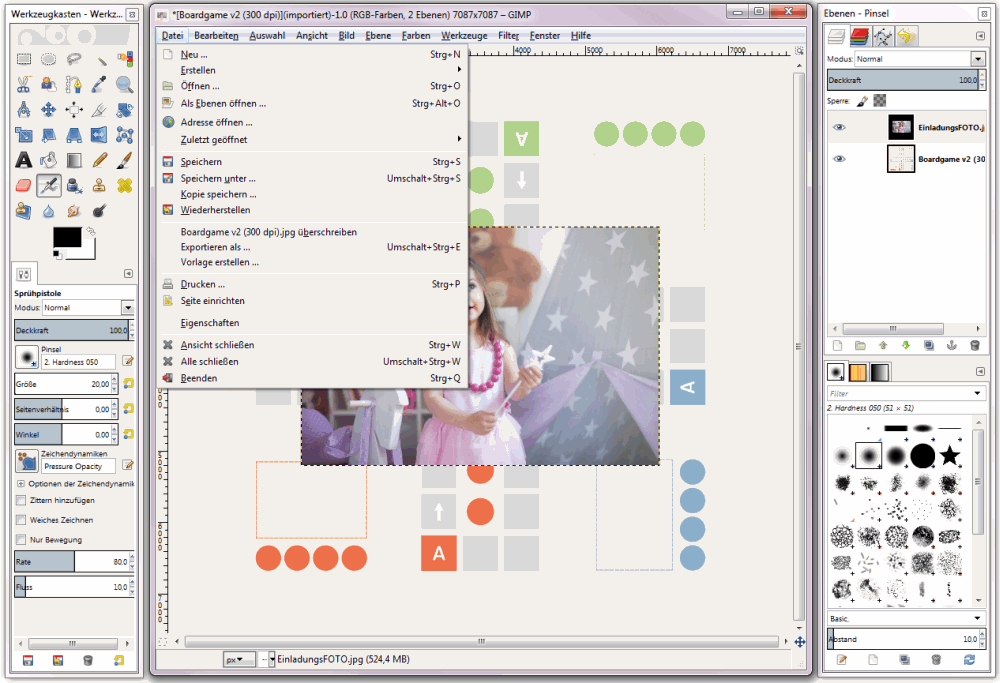1000x683 pixels.
Task: Expand Optionen der Zeichendynamik
Action: pos(20,484)
